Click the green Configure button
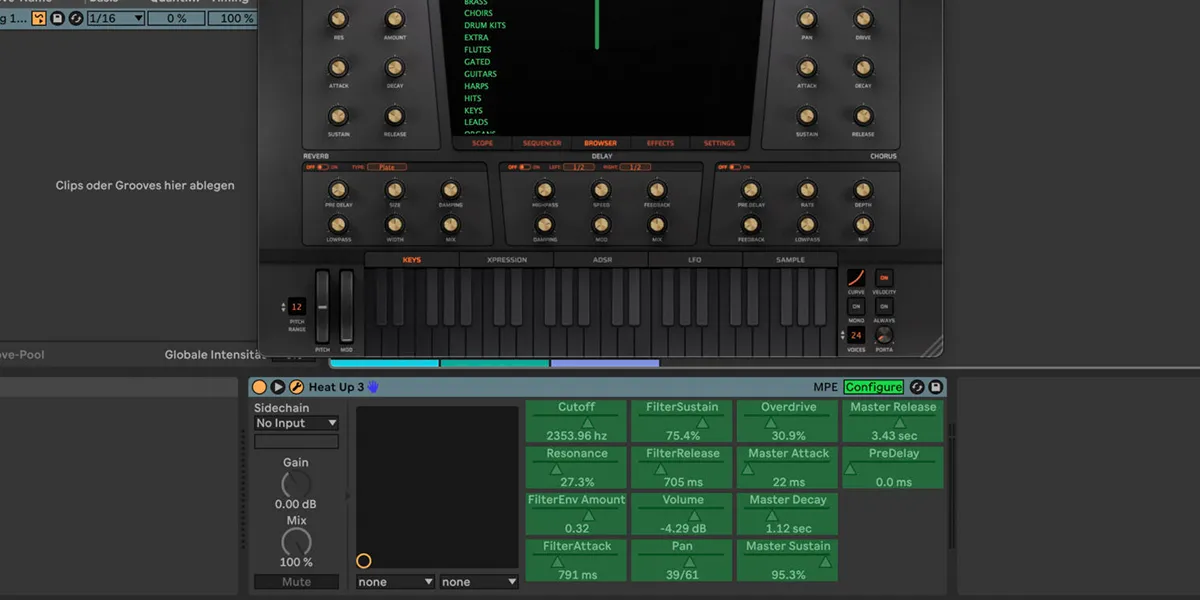 [x=875, y=386]
